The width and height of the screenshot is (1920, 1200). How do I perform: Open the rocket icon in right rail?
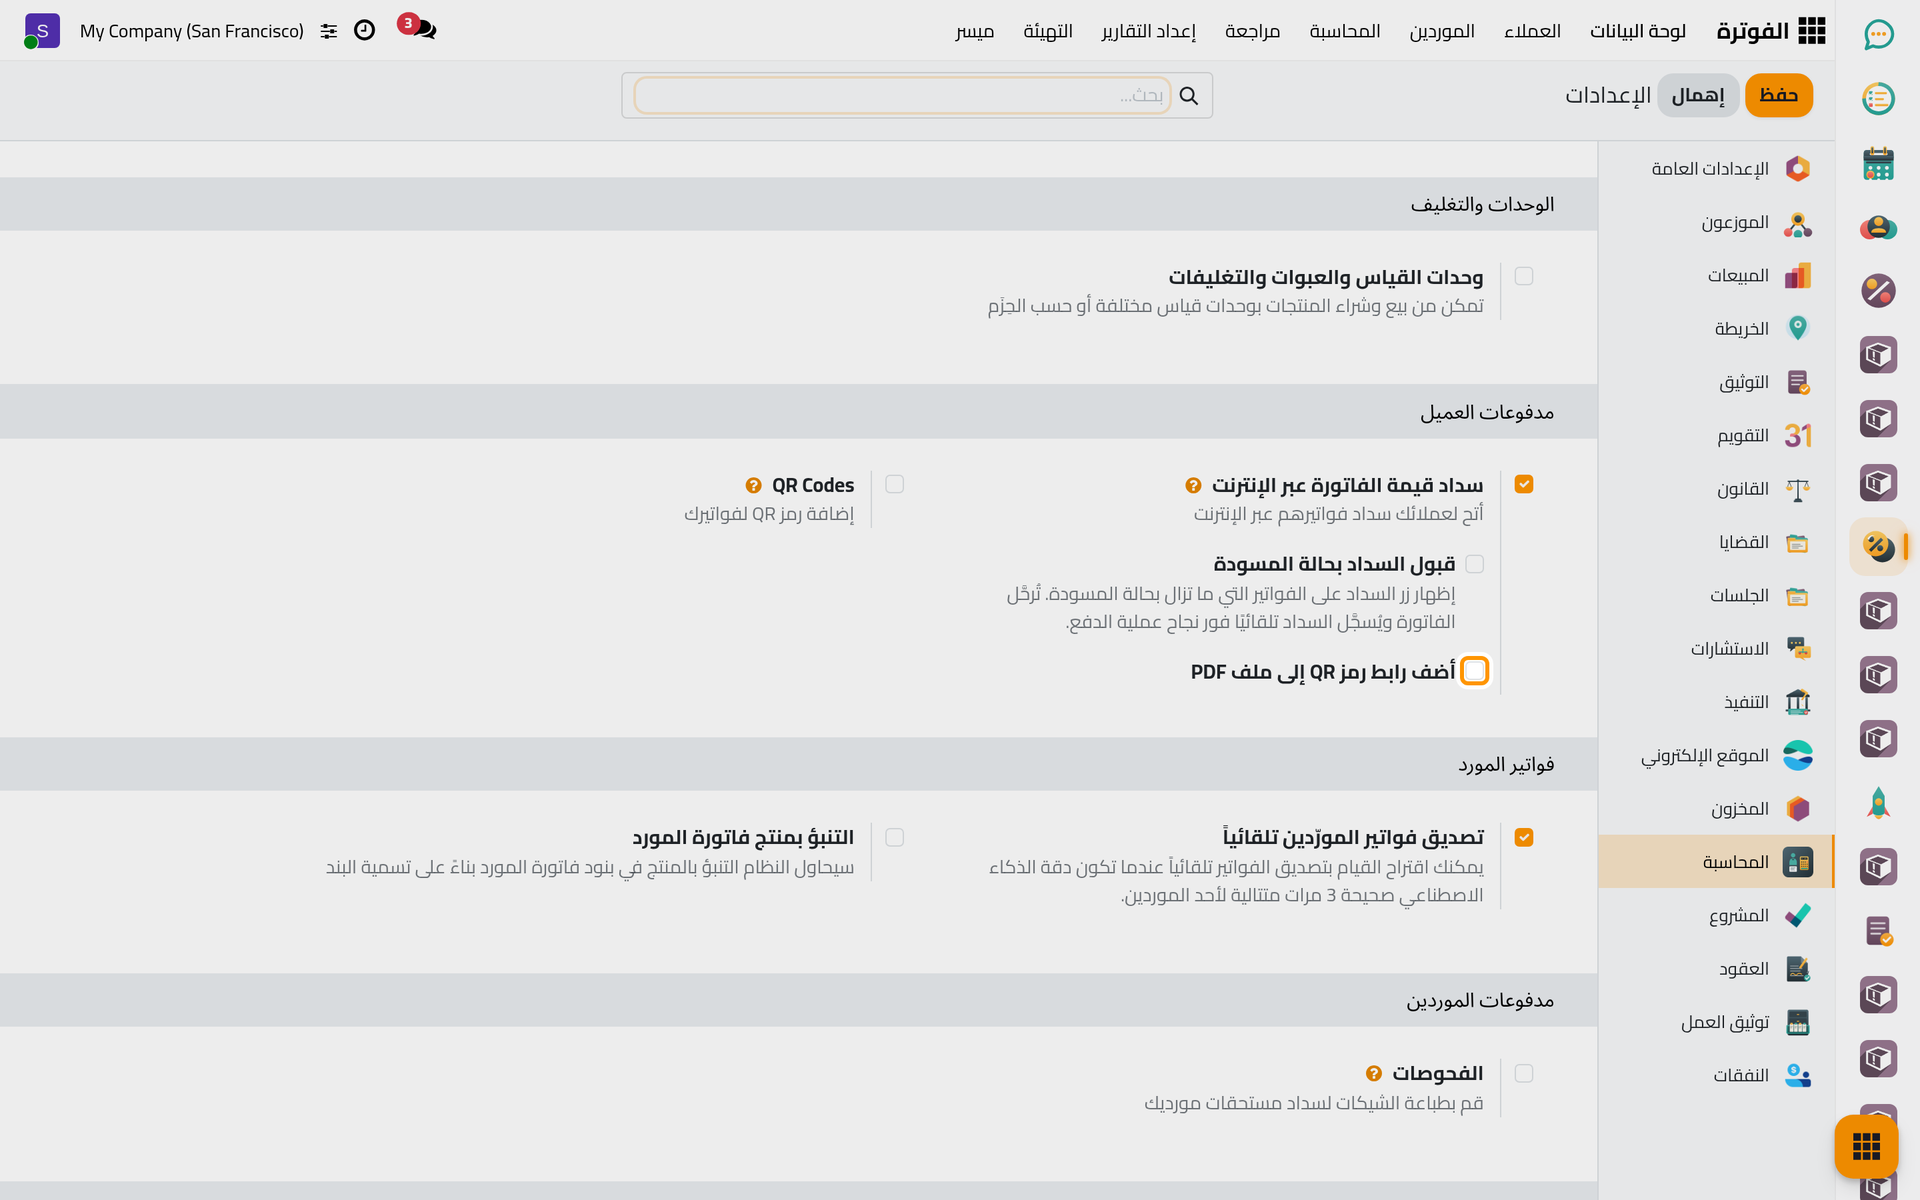(1878, 803)
